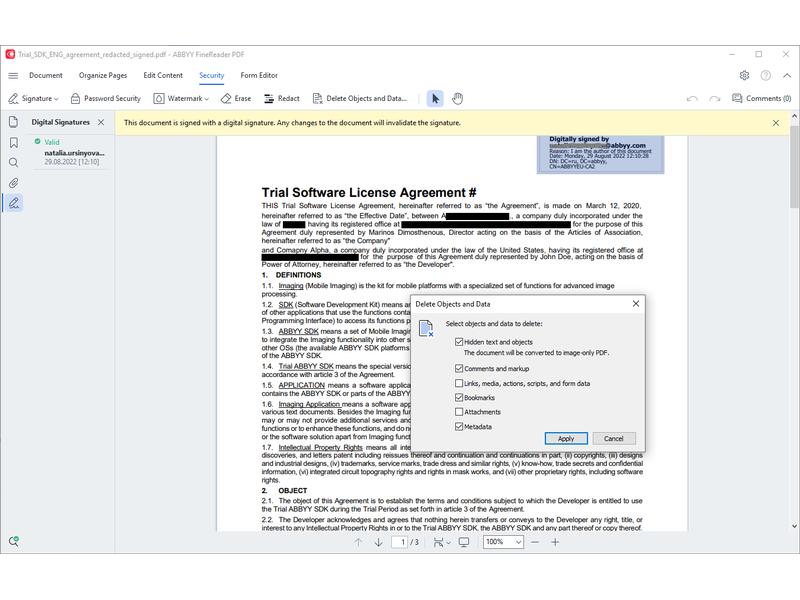Select the Redact tool
Image resolution: width=800 pixels, height=600 pixels.
tap(282, 98)
